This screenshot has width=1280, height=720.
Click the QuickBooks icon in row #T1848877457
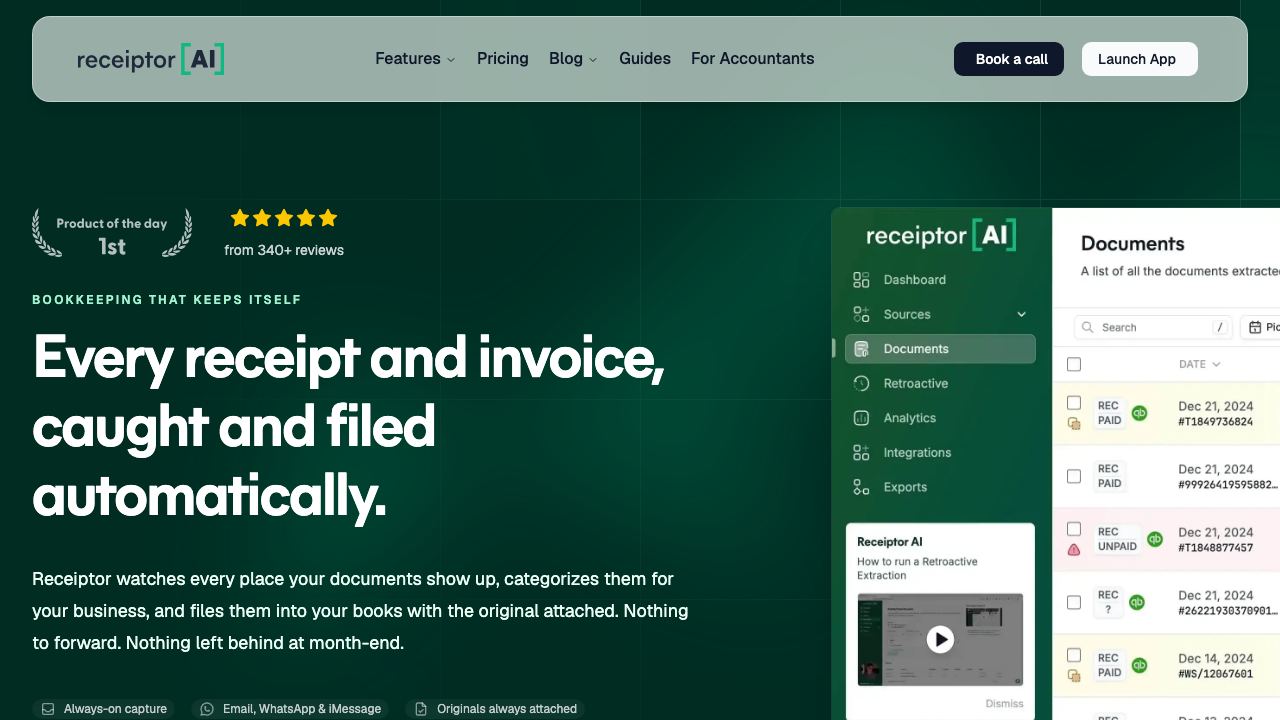pos(1155,539)
